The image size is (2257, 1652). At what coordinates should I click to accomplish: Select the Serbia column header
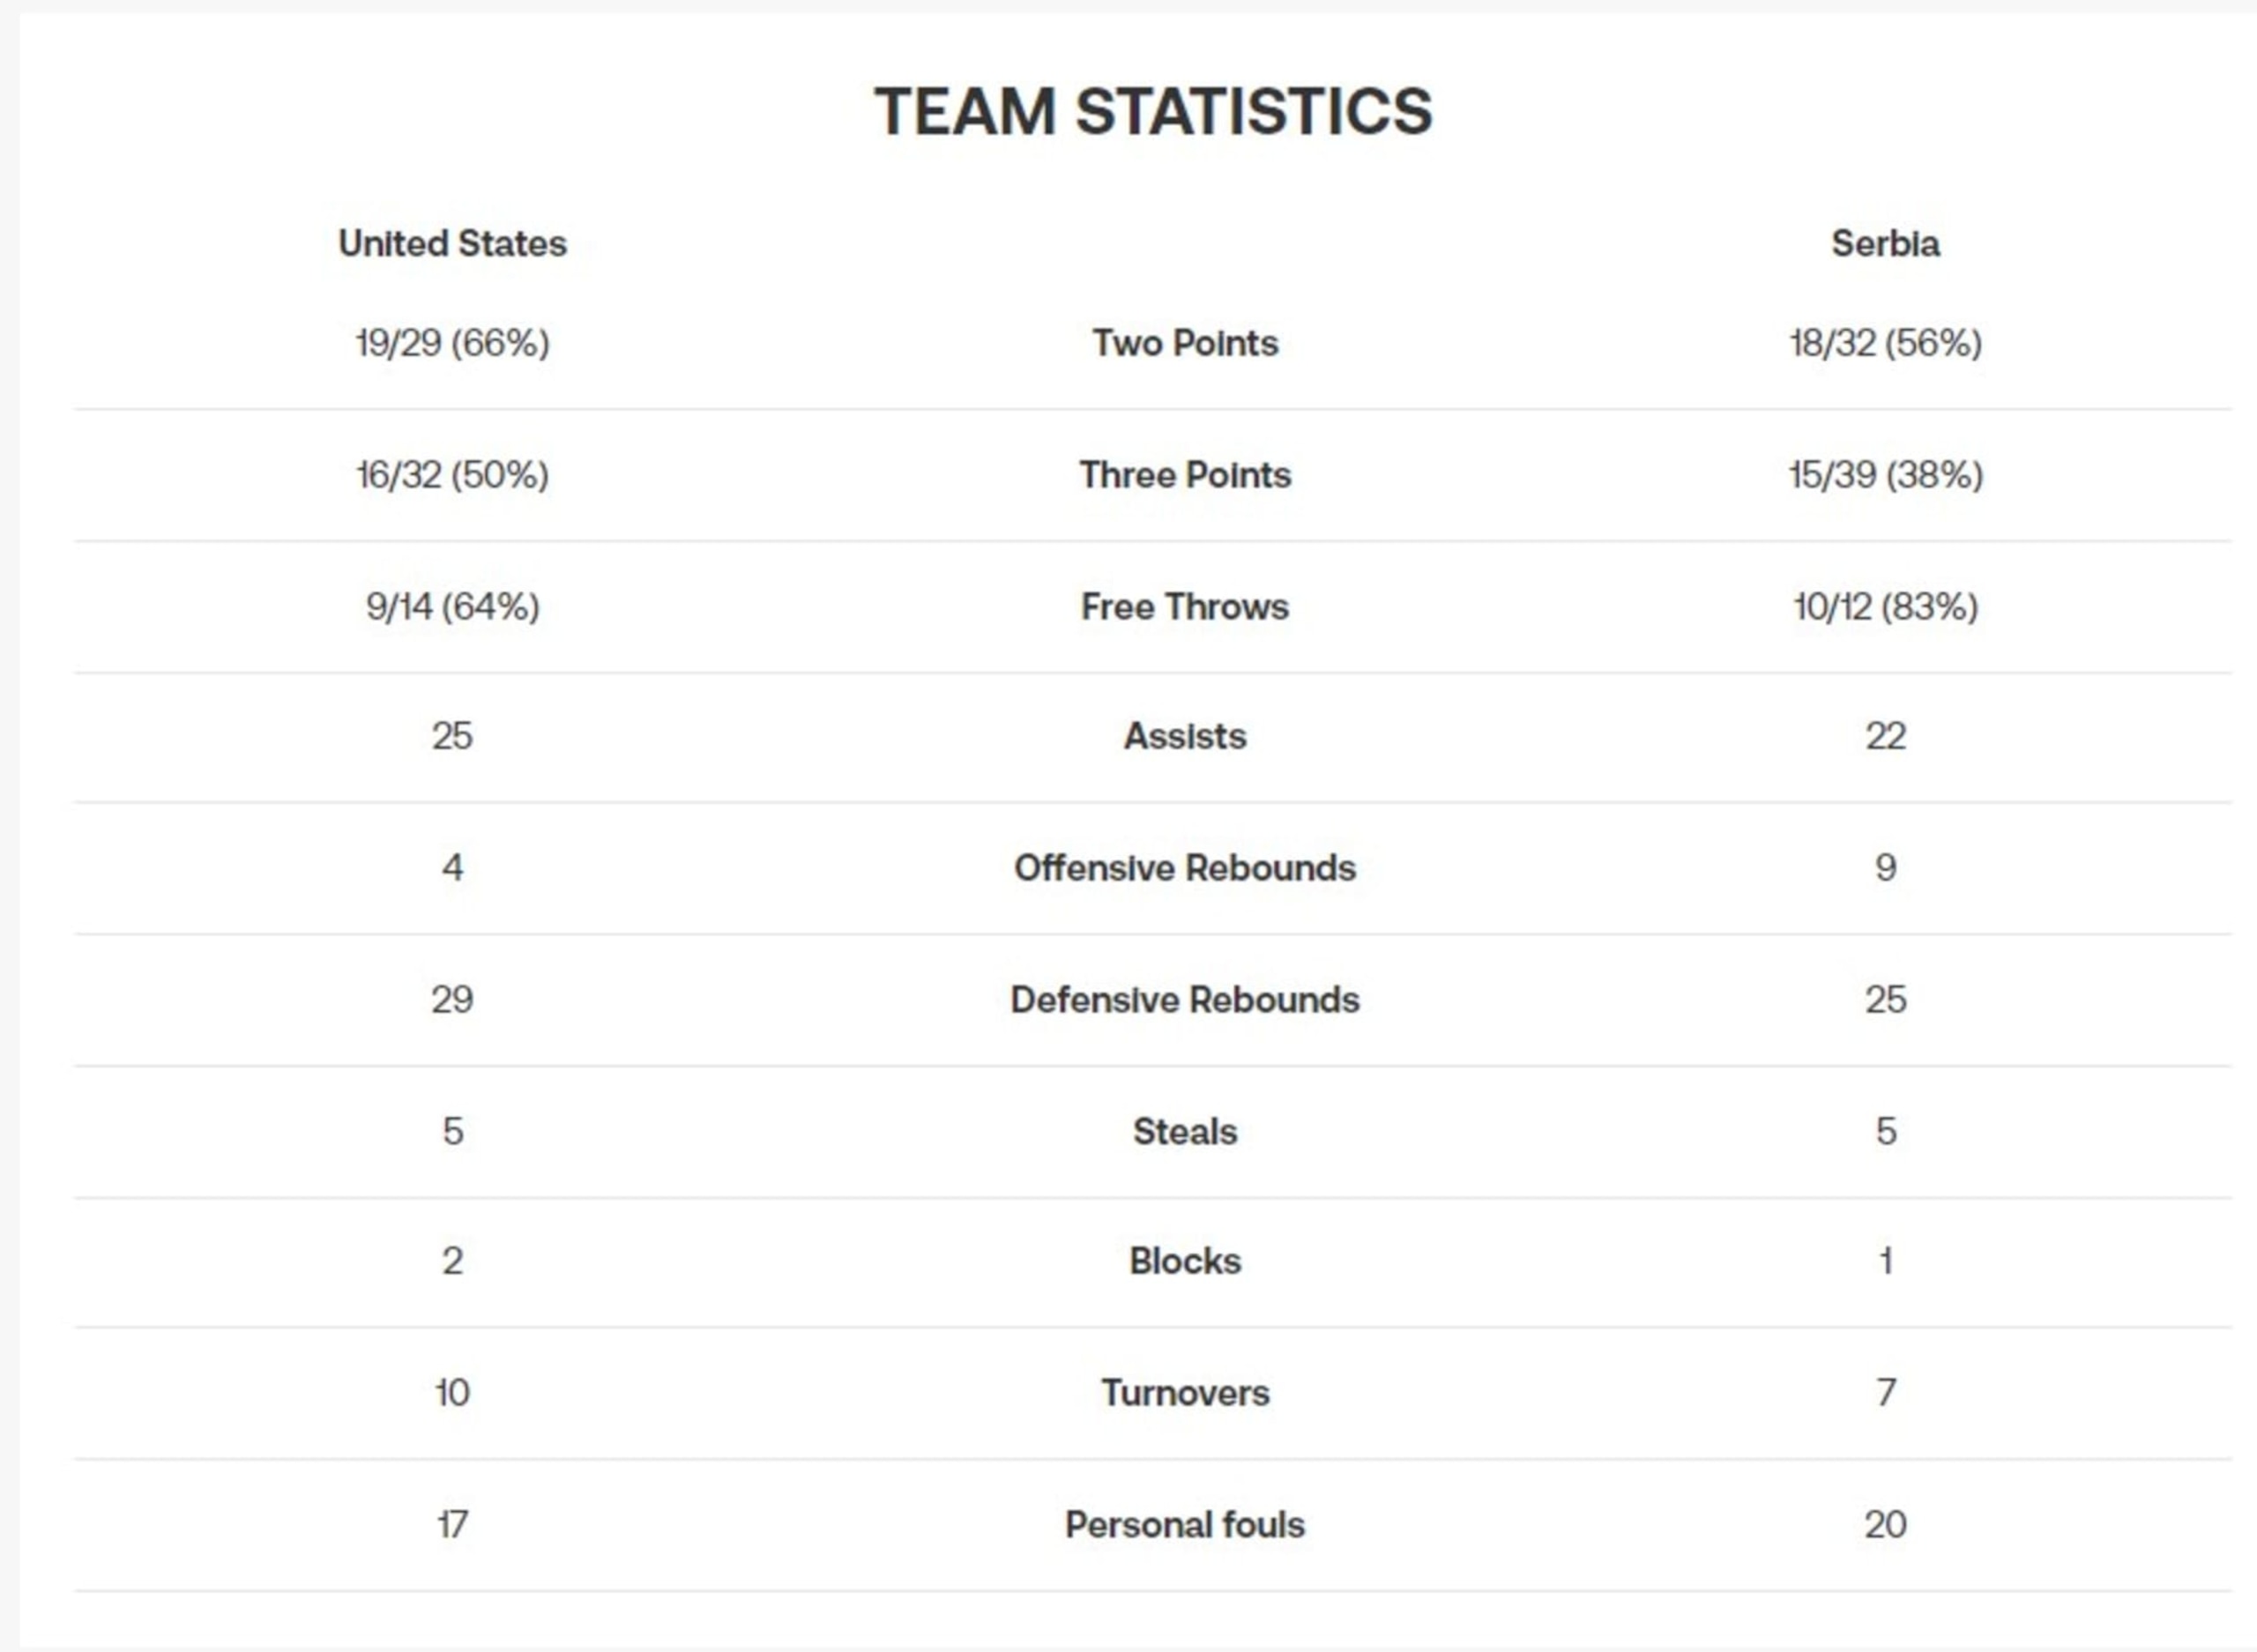[1885, 243]
